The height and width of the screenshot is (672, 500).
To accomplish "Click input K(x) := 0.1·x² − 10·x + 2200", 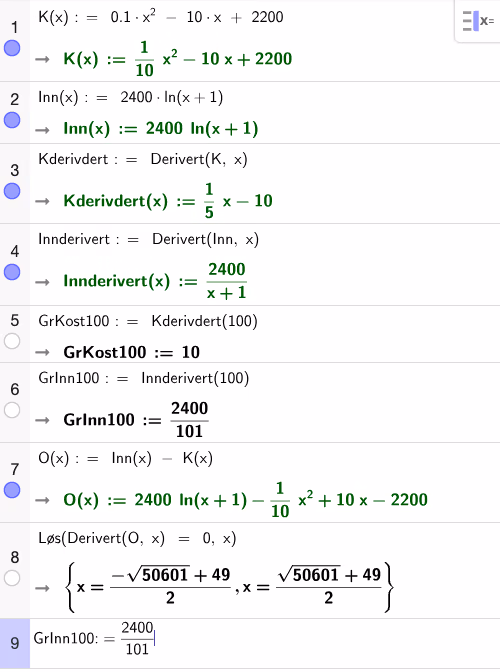I will point(161,17).
